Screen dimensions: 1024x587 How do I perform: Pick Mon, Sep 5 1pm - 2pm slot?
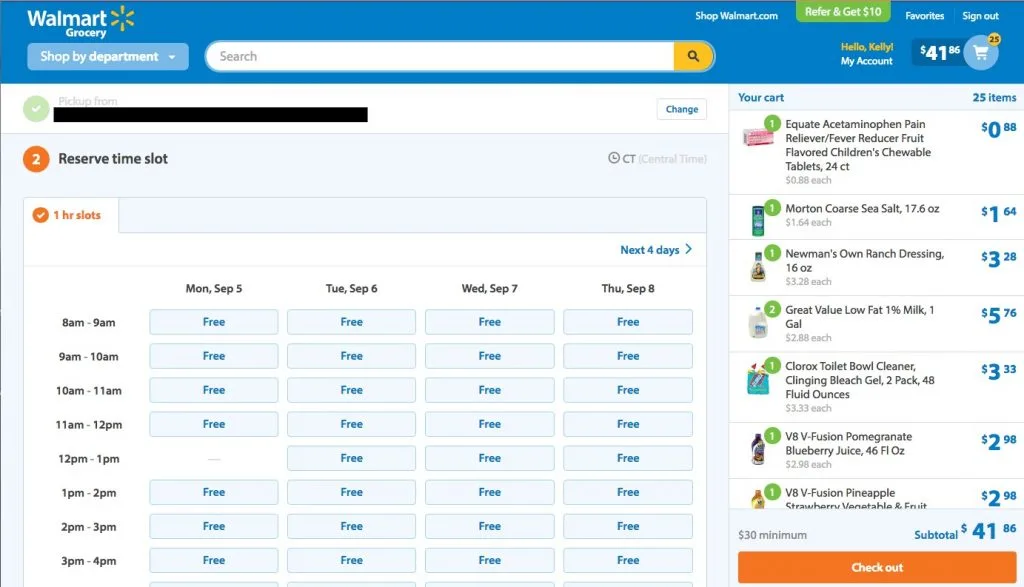click(x=214, y=492)
